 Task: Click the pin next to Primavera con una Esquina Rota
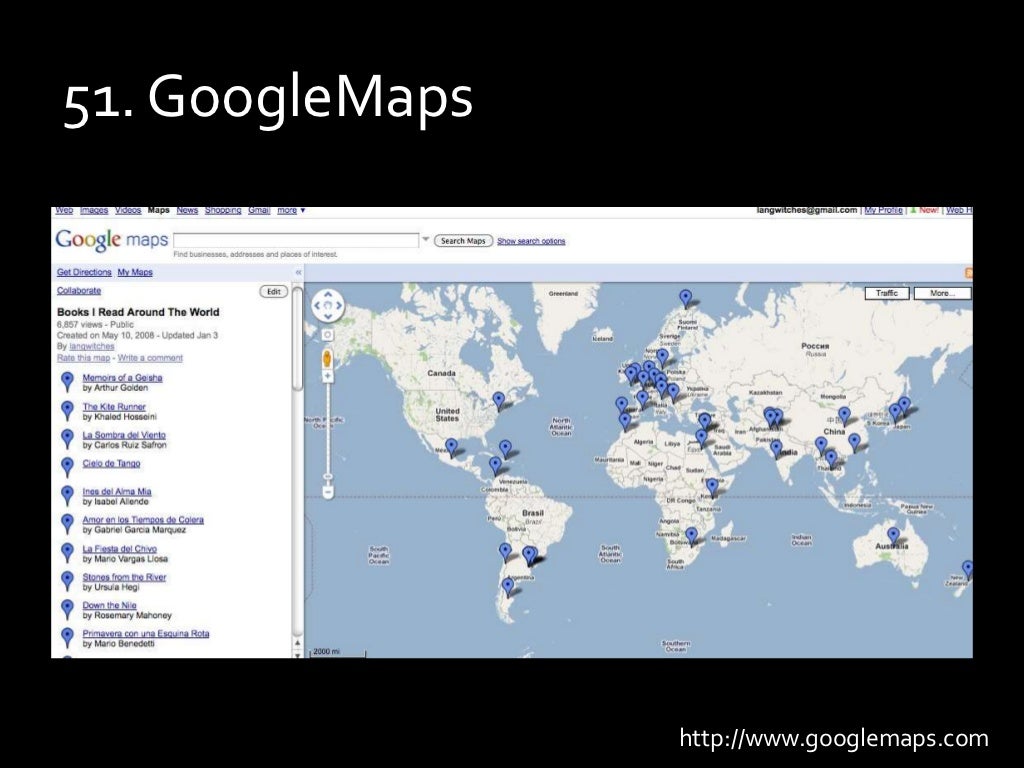67,637
